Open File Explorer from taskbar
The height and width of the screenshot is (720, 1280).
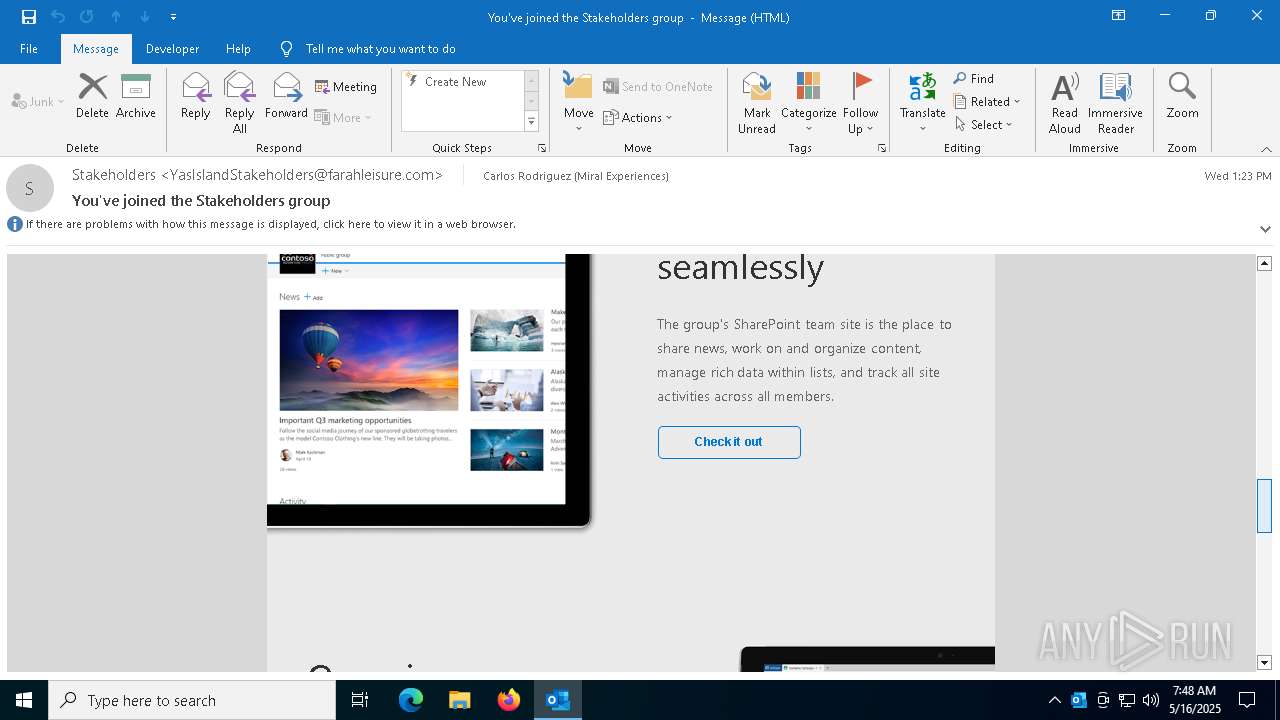[460, 700]
